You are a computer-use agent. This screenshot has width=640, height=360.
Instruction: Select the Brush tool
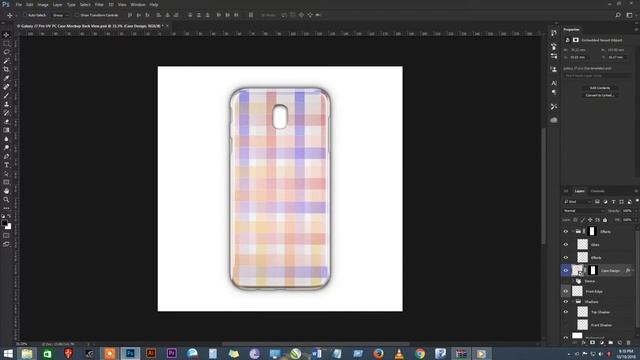(x=6, y=96)
